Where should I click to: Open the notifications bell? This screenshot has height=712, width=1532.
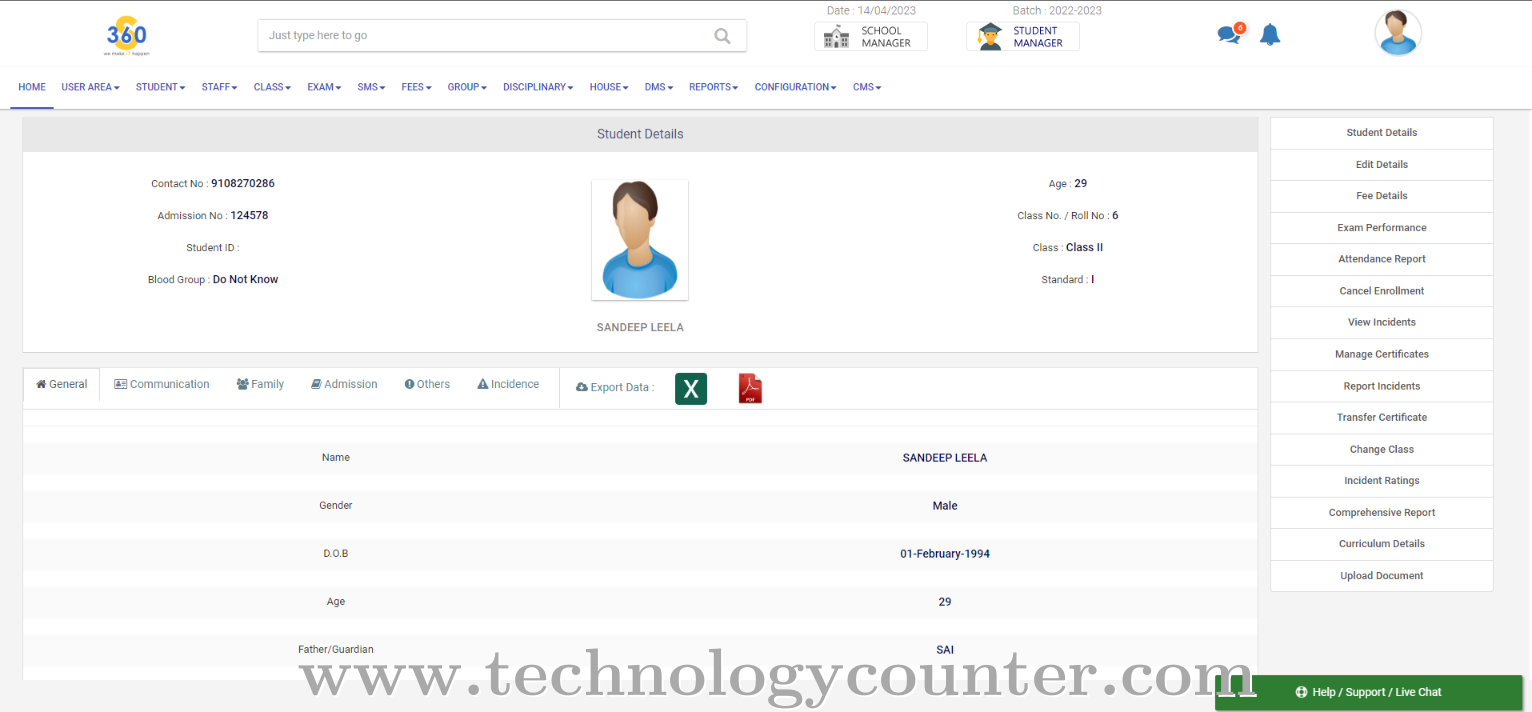pos(1270,35)
